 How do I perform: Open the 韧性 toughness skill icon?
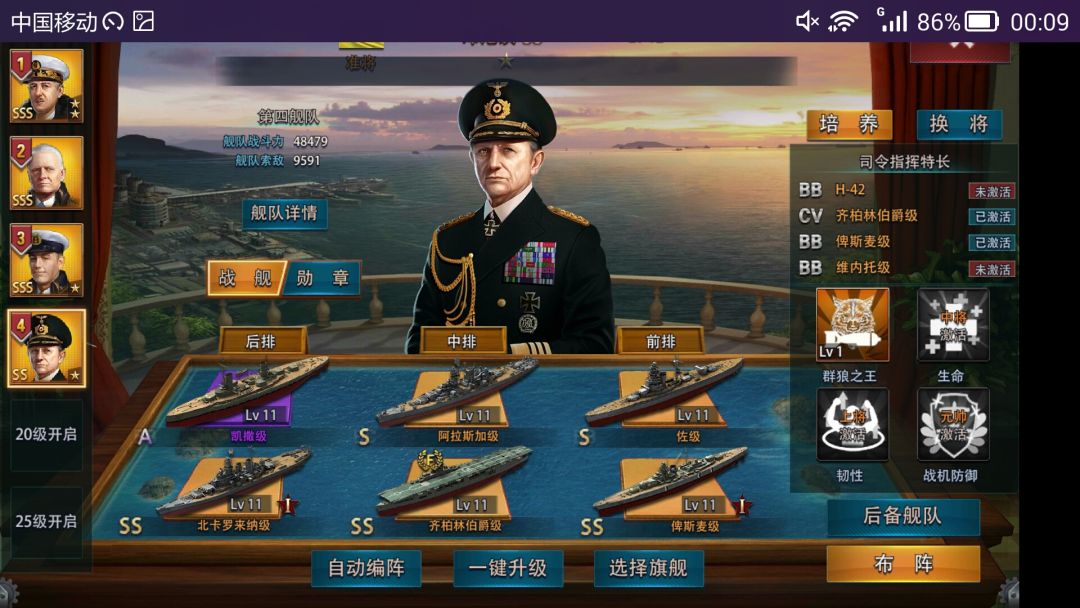[852, 424]
